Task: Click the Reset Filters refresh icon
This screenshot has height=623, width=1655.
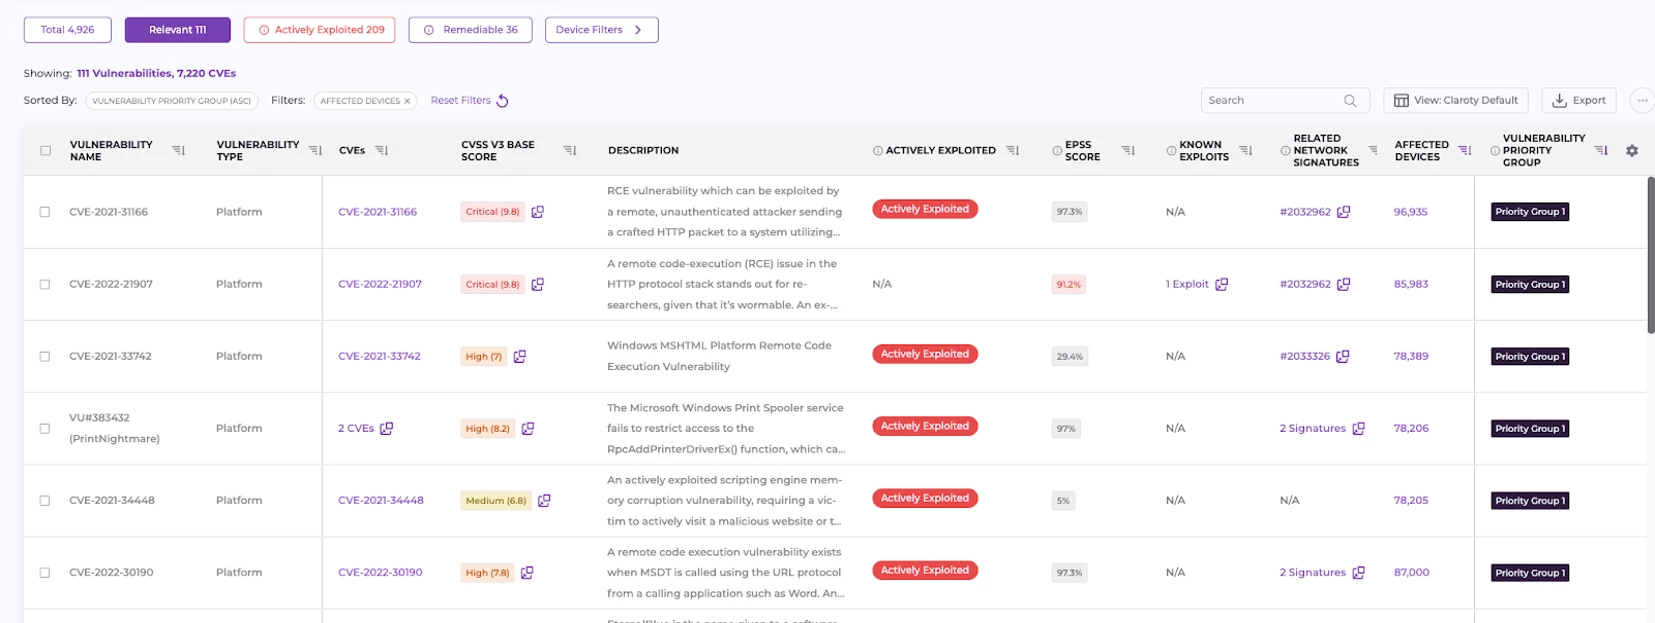Action: click(503, 101)
